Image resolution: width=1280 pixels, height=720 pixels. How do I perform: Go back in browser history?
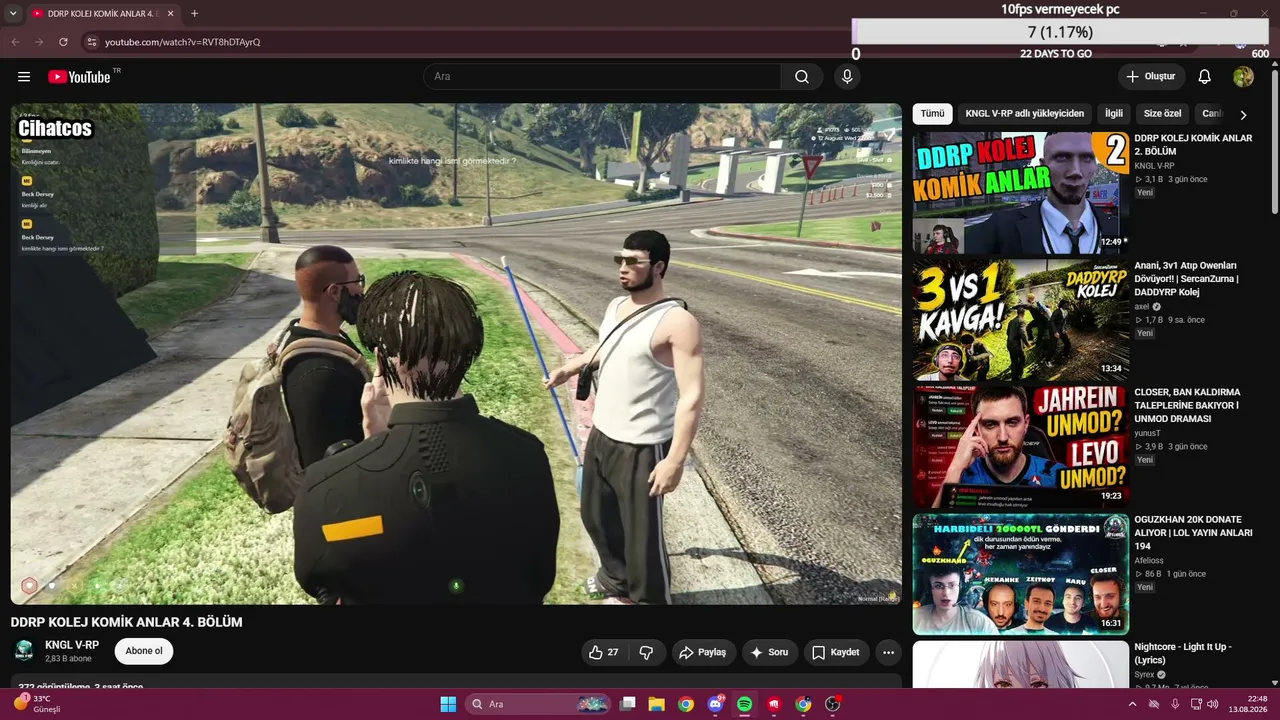click(15, 42)
